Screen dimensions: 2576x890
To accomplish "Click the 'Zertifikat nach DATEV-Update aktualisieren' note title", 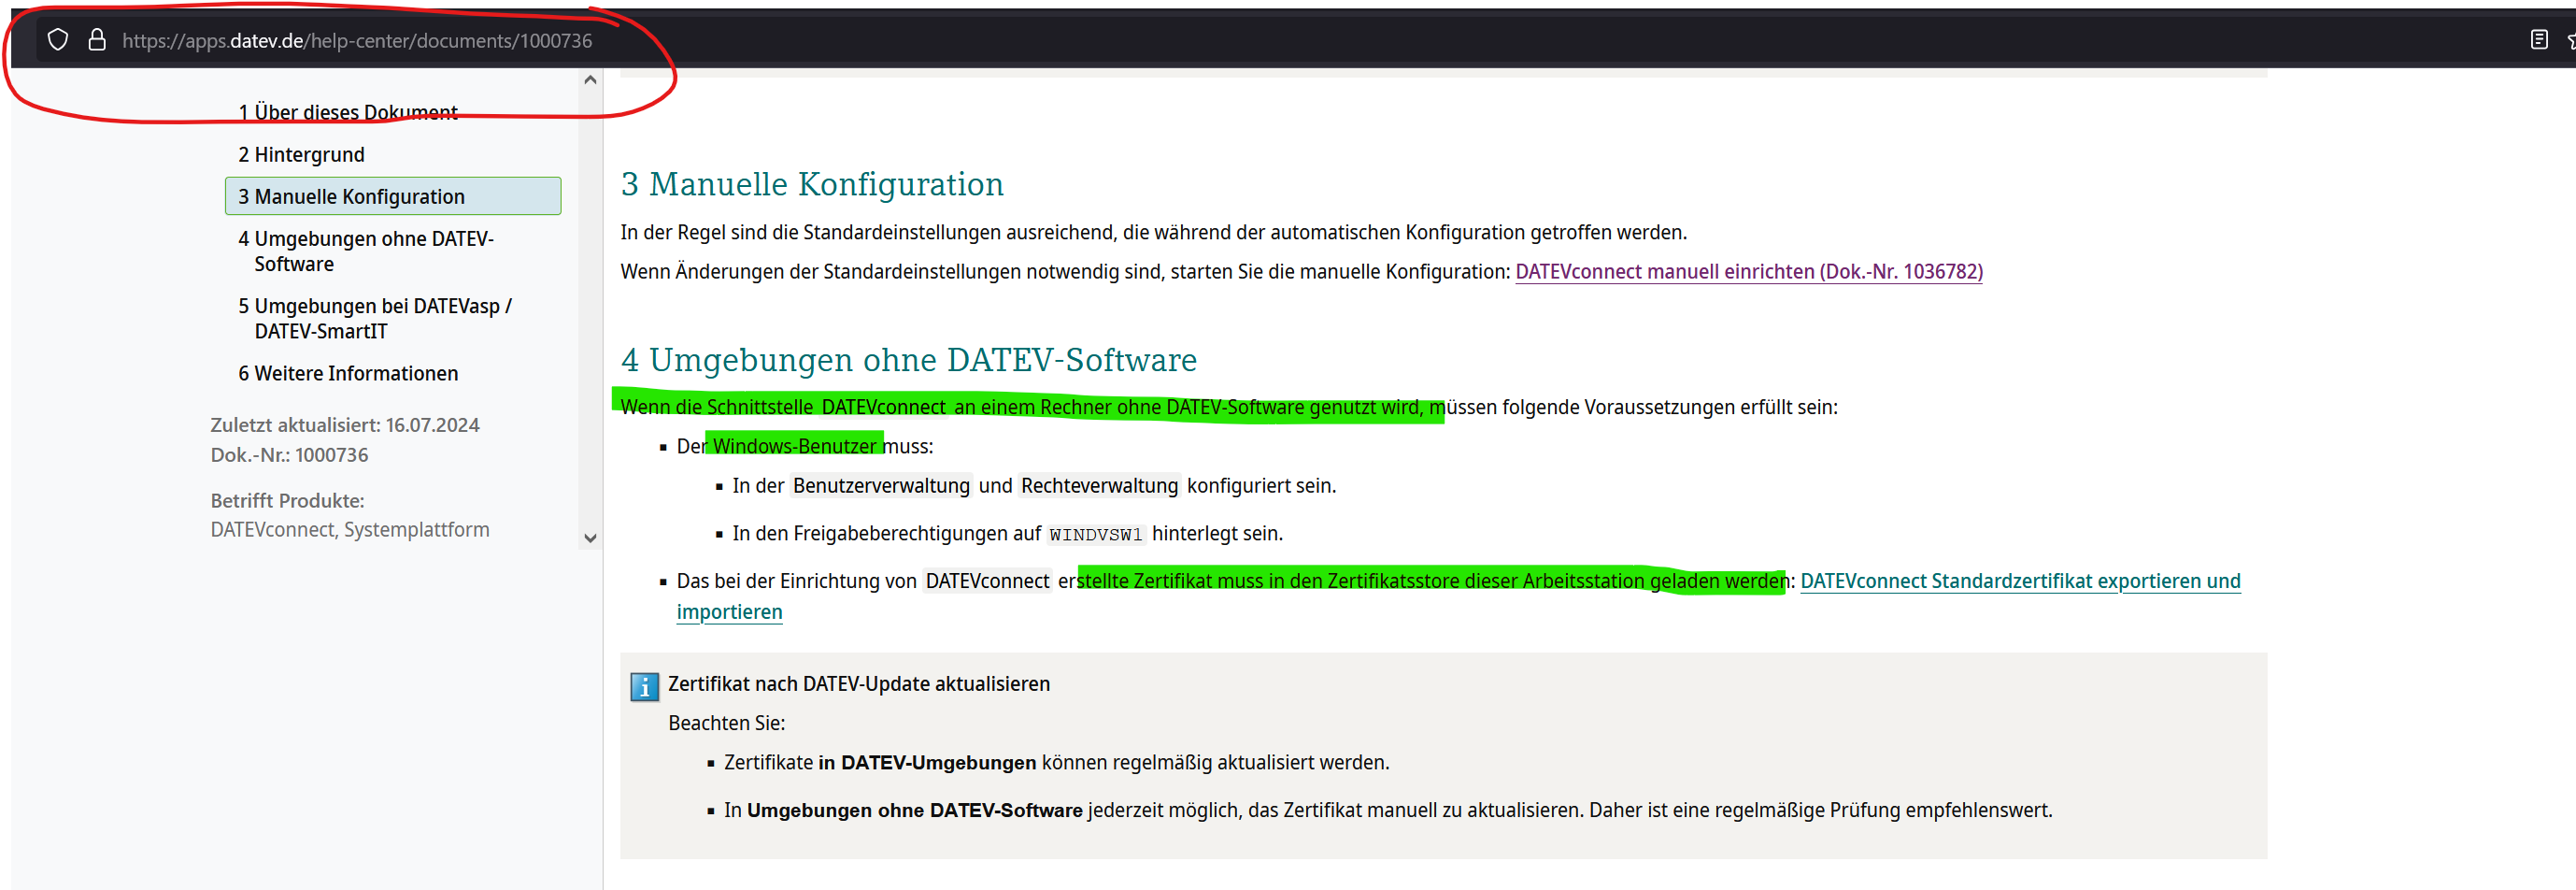I will pyautogui.click(x=858, y=684).
